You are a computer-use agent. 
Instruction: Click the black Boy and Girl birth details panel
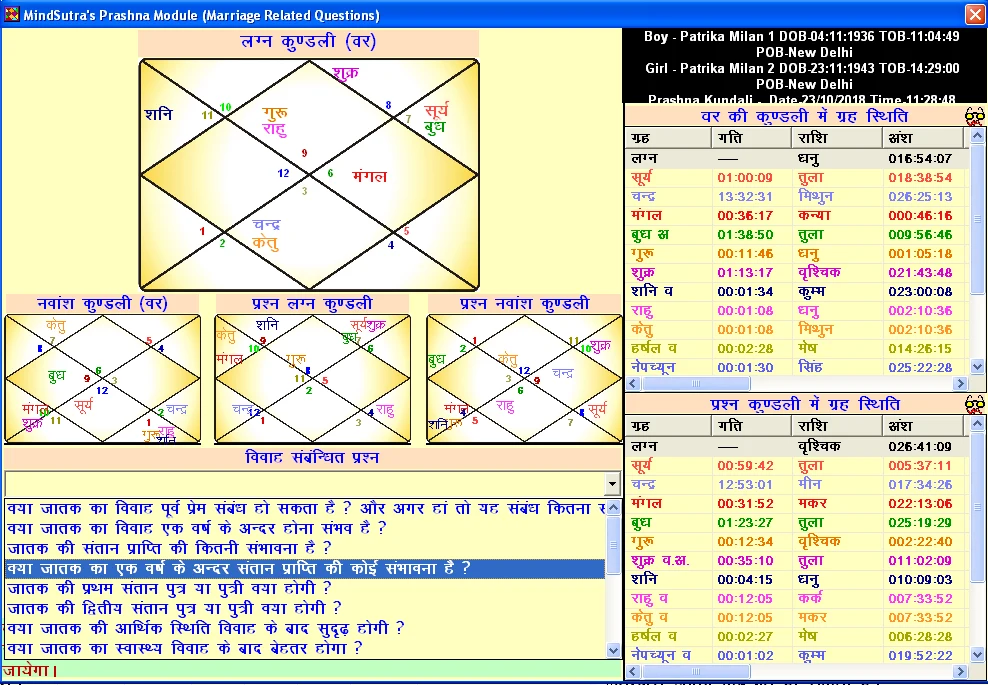click(804, 66)
